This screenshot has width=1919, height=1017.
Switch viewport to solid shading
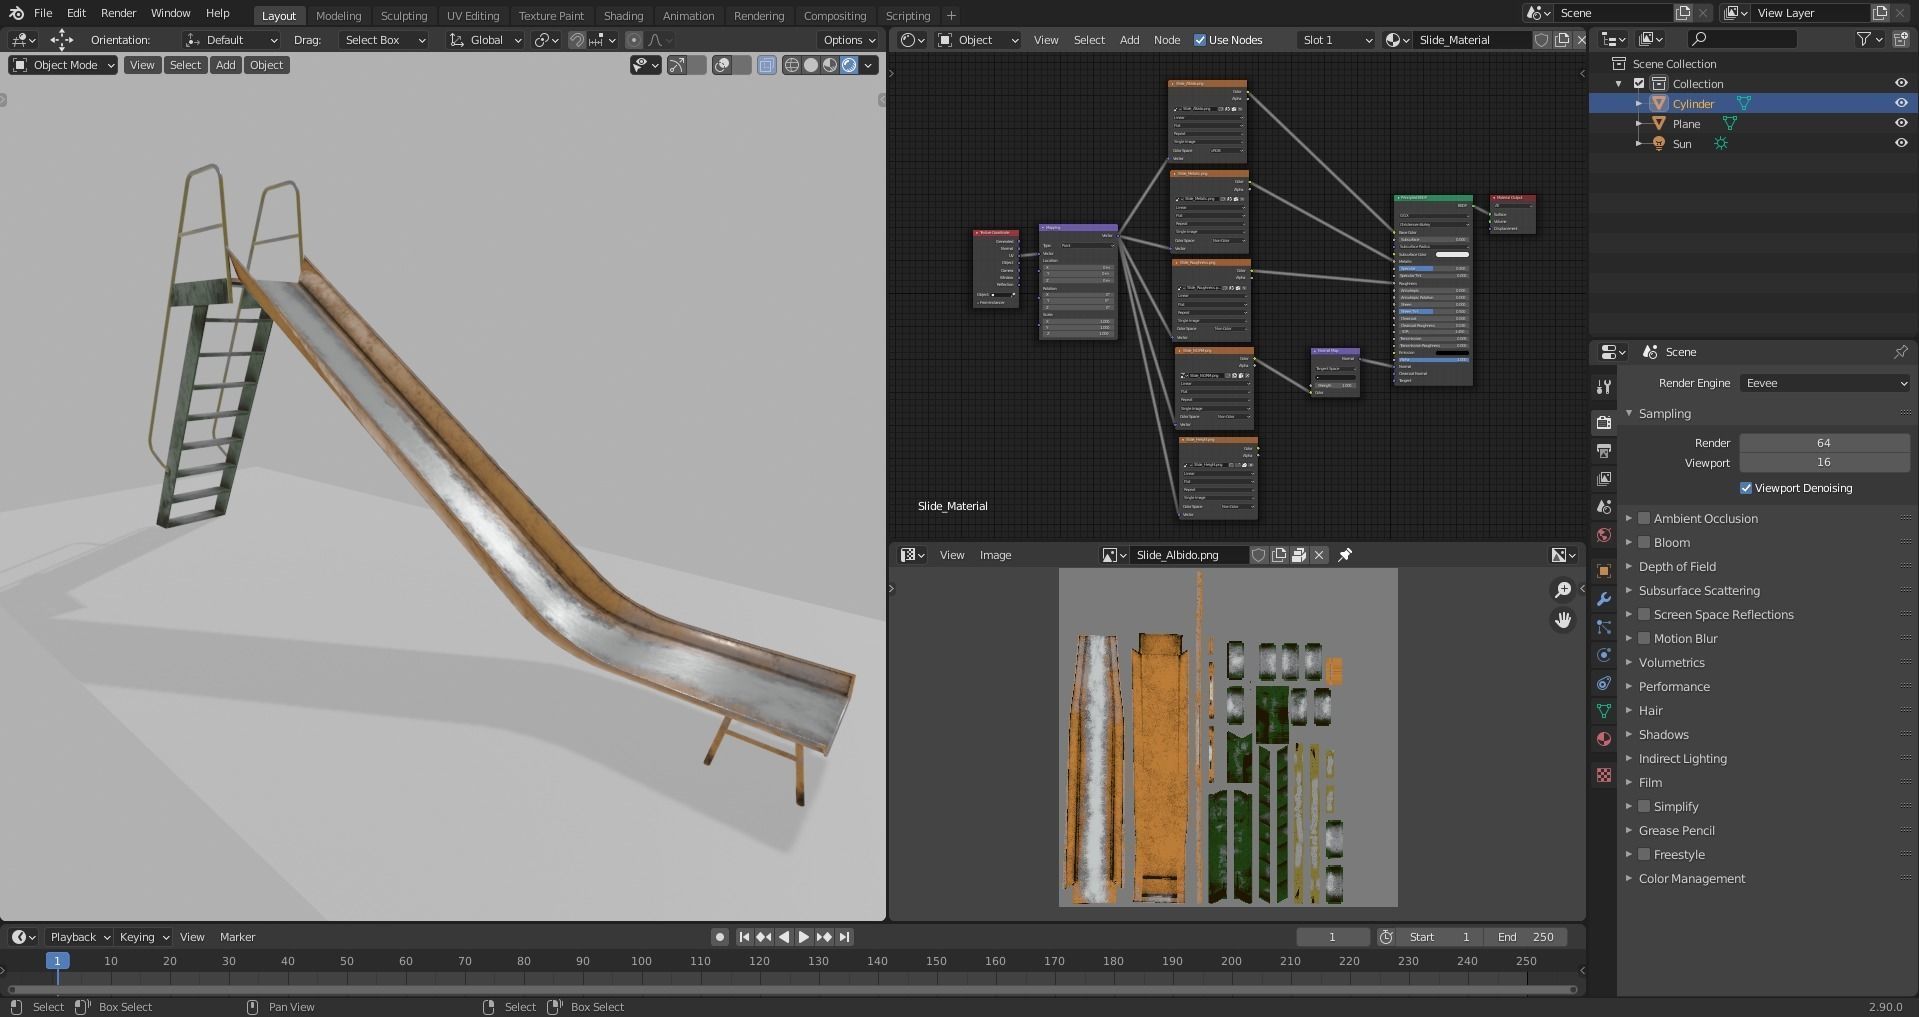pyautogui.click(x=811, y=65)
